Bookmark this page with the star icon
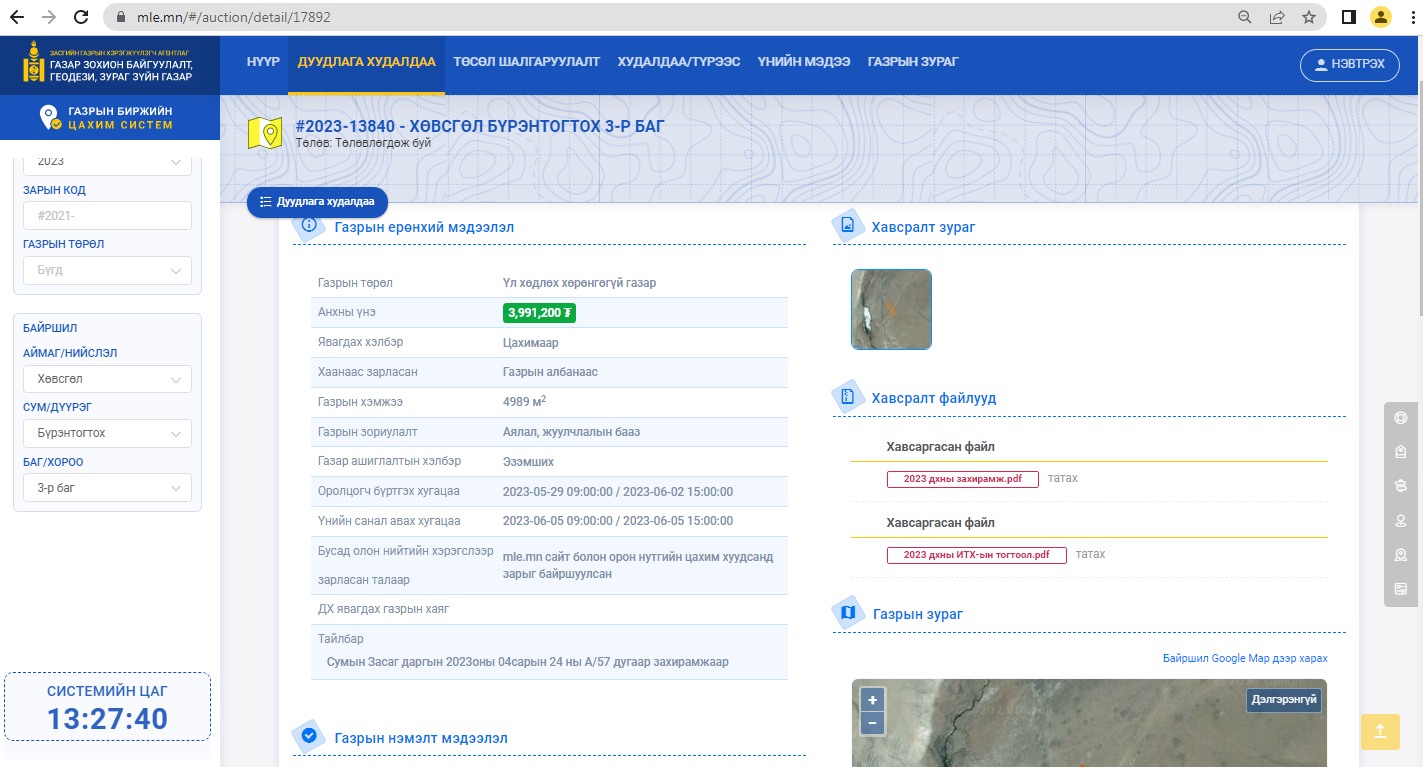The image size is (1423, 767). click(1308, 17)
